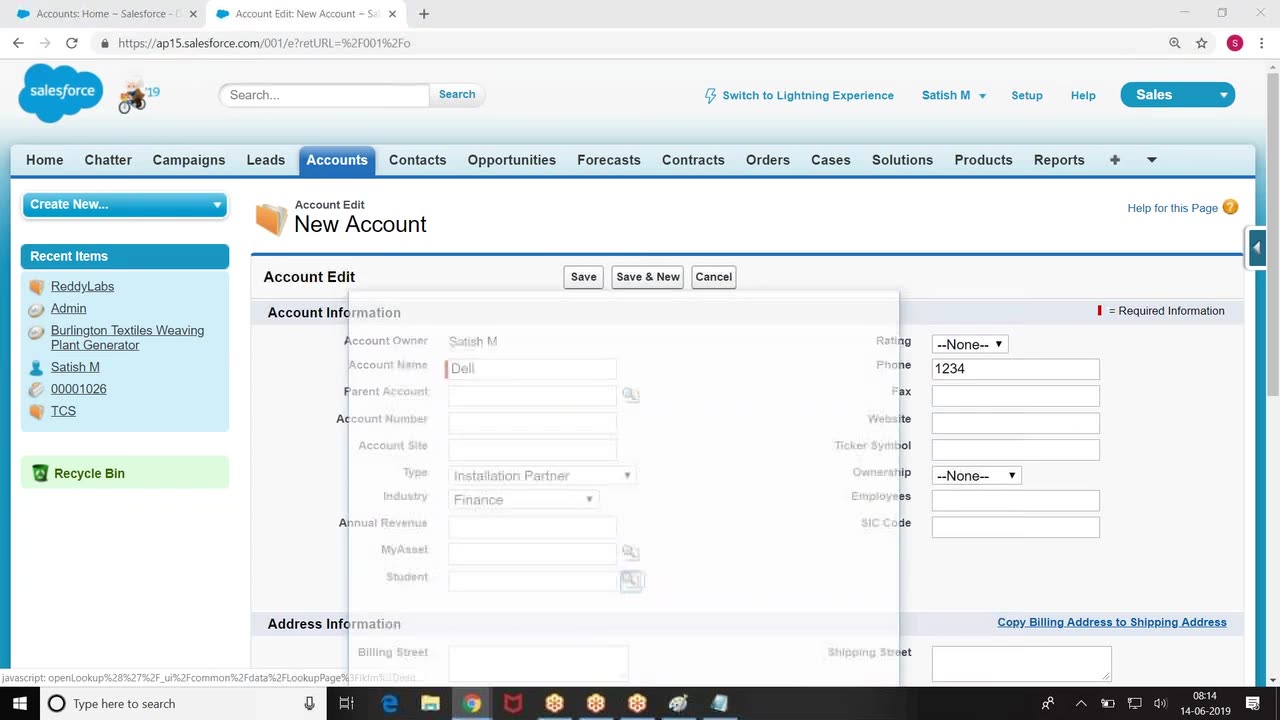Open the Contacts tab
This screenshot has width=1280, height=720.
click(x=417, y=160)
